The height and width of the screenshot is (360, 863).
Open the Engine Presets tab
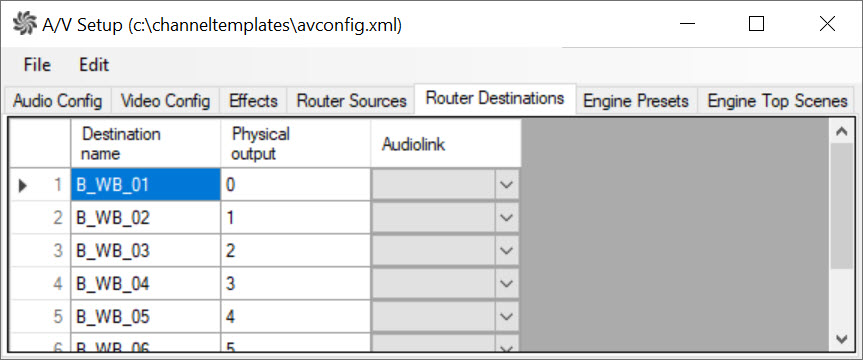pos(636,101)
